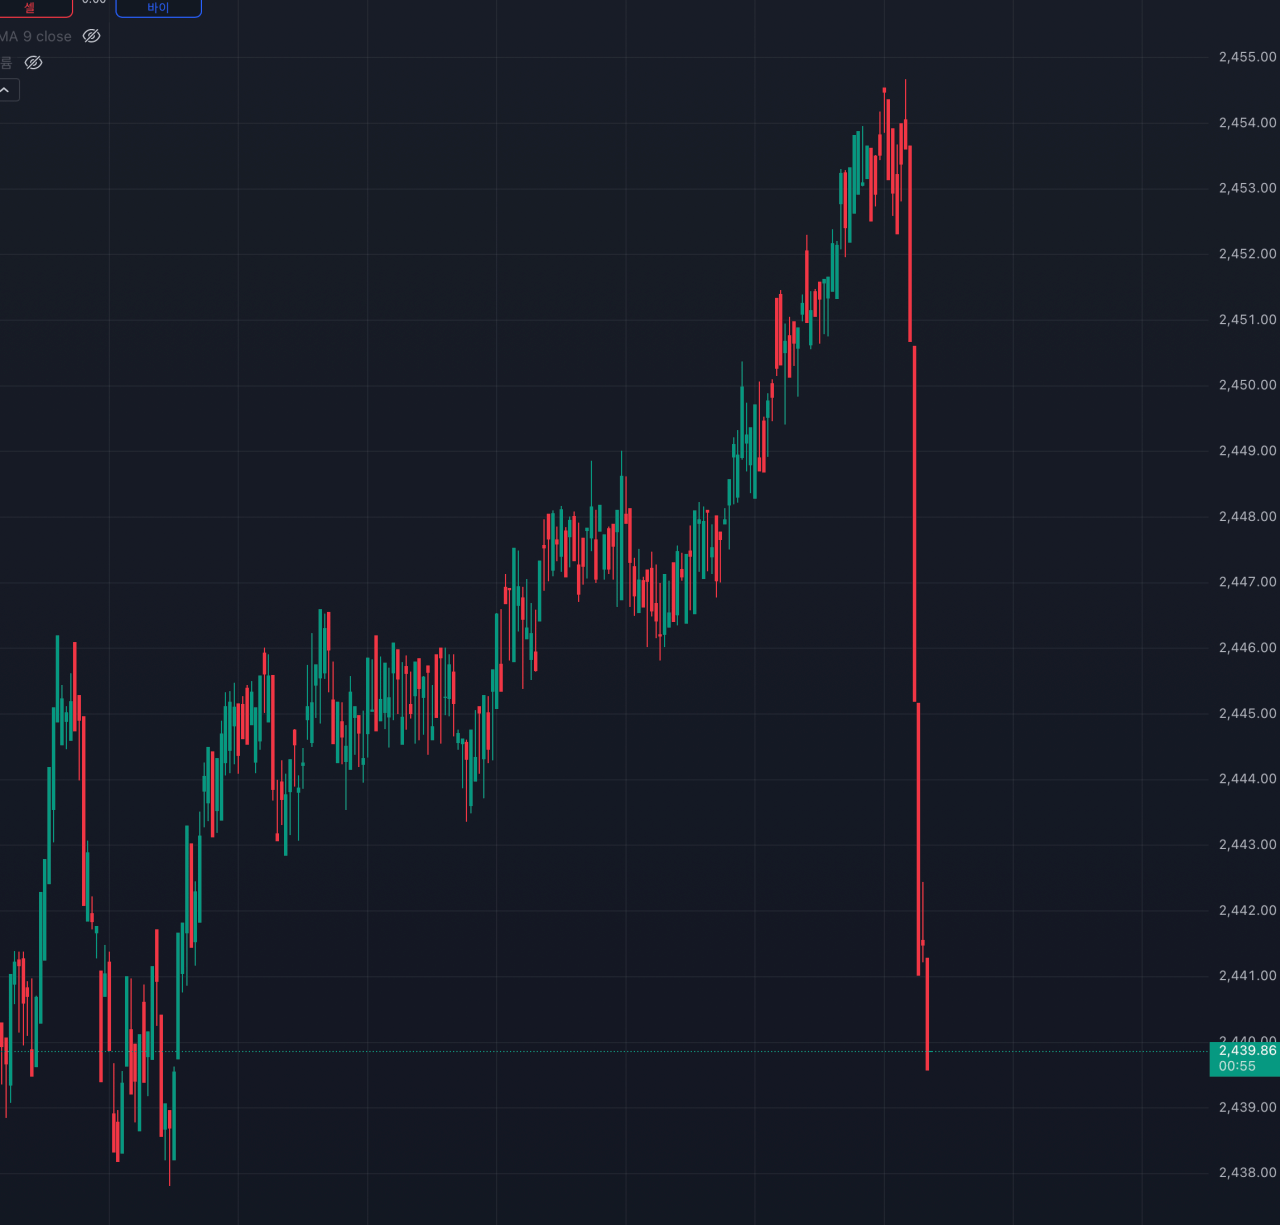Image resolution: width=1280 pixels, height=1225 pixels.
Task: Toggle visibility eye for the volume indicator
Action: pyautogui.click(x=33, y=63)
